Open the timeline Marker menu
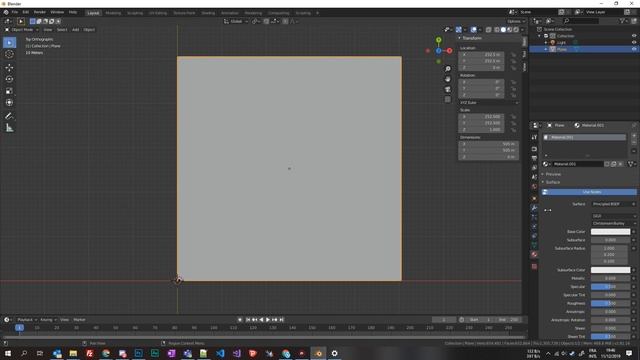The image size is (640, 360). 80,320
